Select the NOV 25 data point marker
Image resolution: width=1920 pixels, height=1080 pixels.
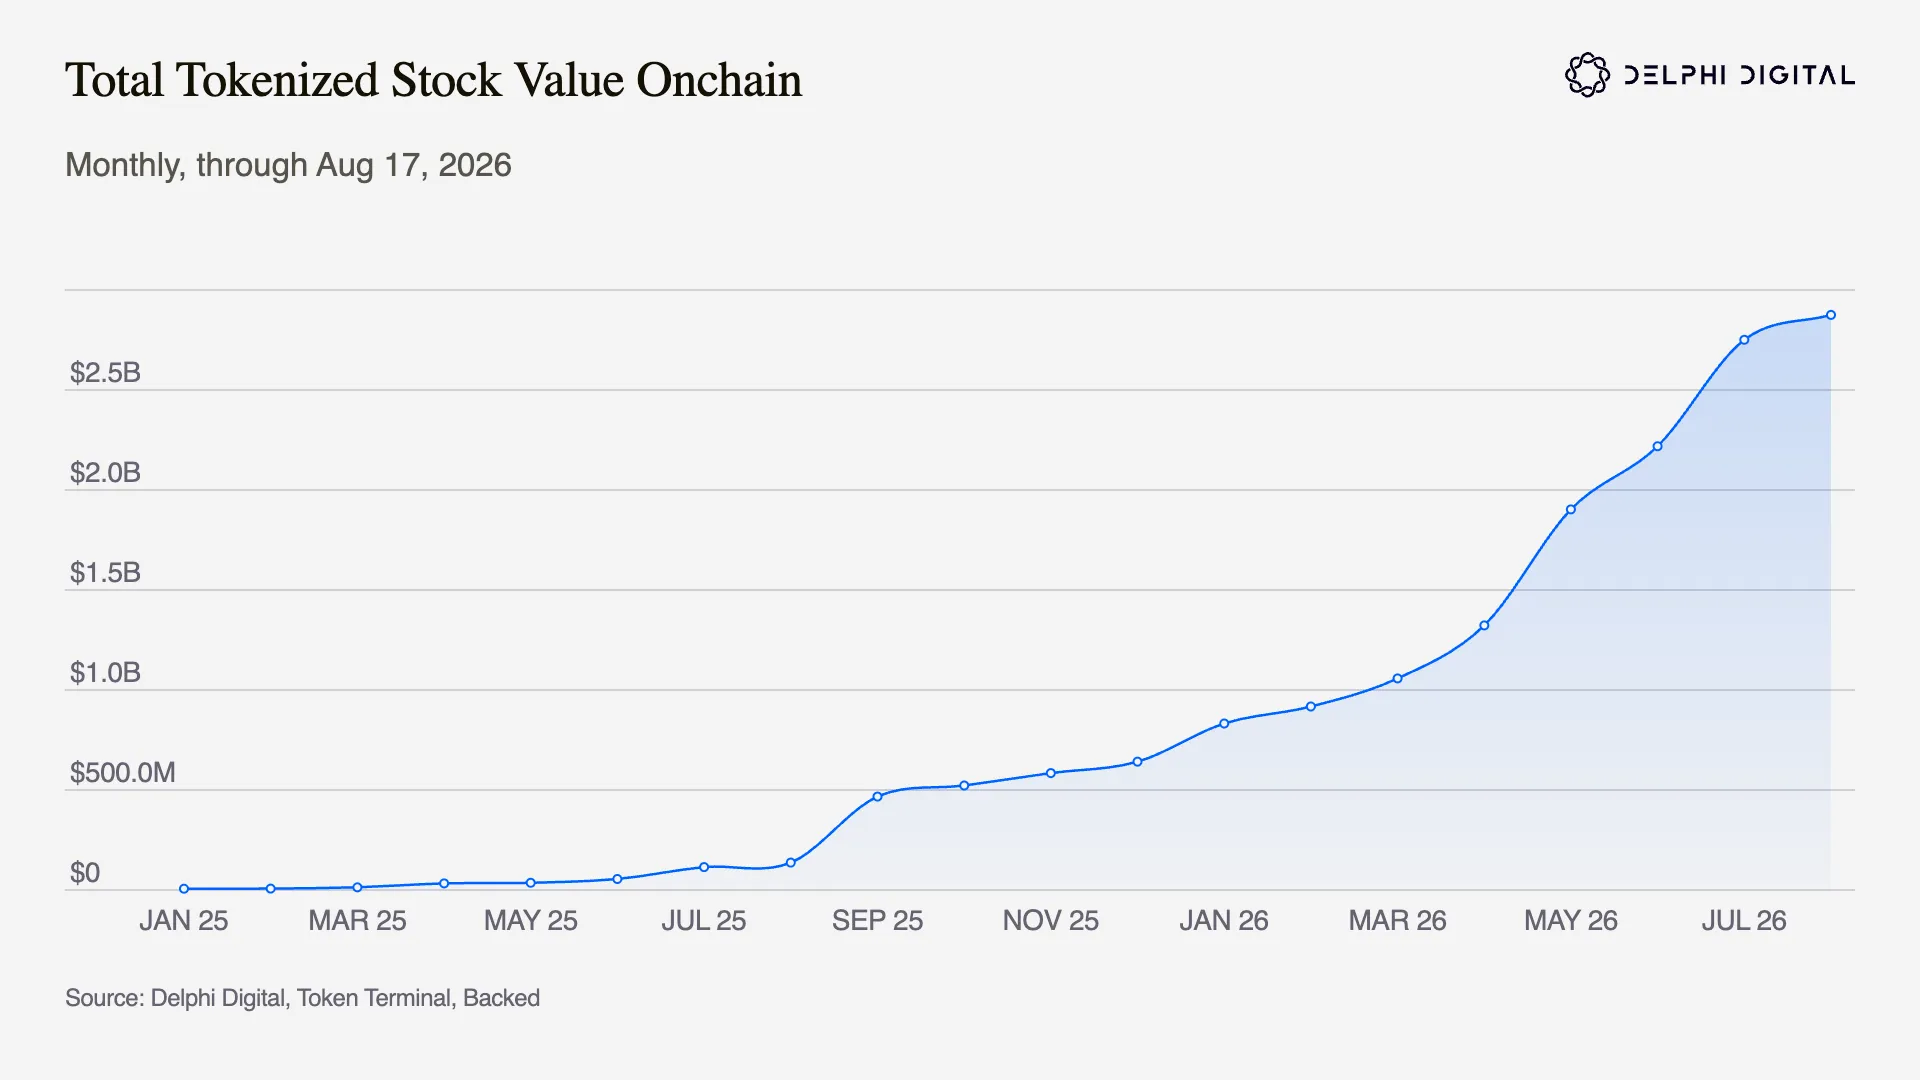click(1051, 773)
